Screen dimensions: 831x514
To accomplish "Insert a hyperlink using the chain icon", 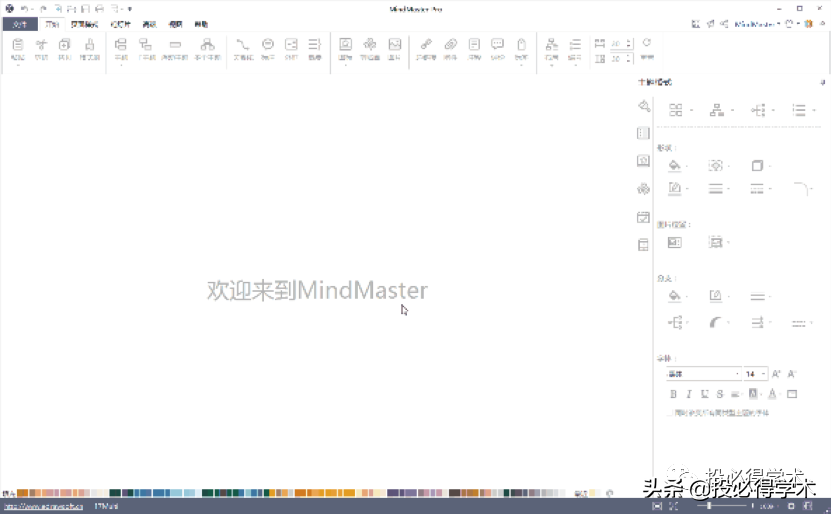I will click(425, 46).
